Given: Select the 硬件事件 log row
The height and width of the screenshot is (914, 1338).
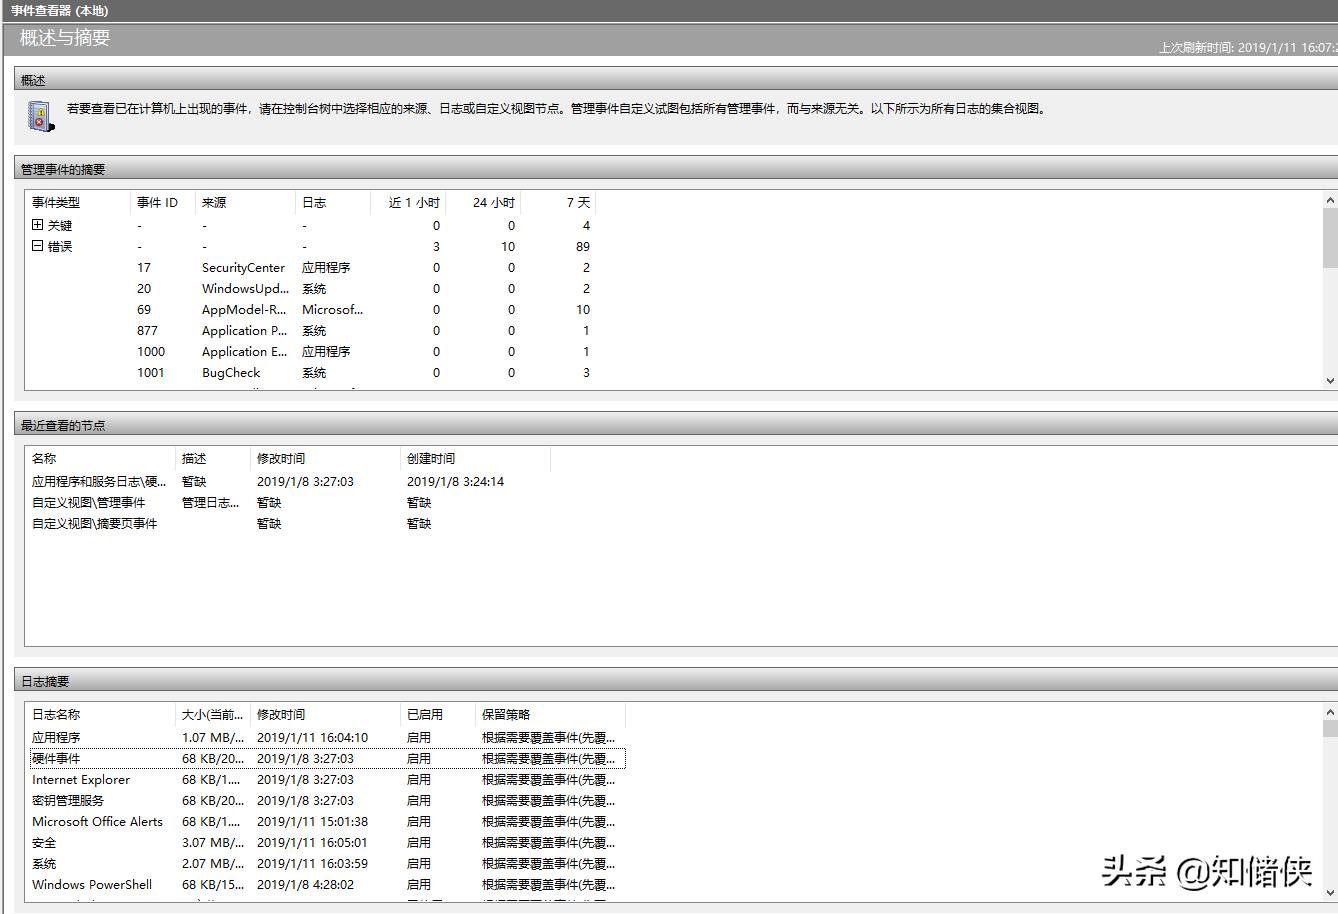Looking at the screenshot, I should (x=327, y=758).
